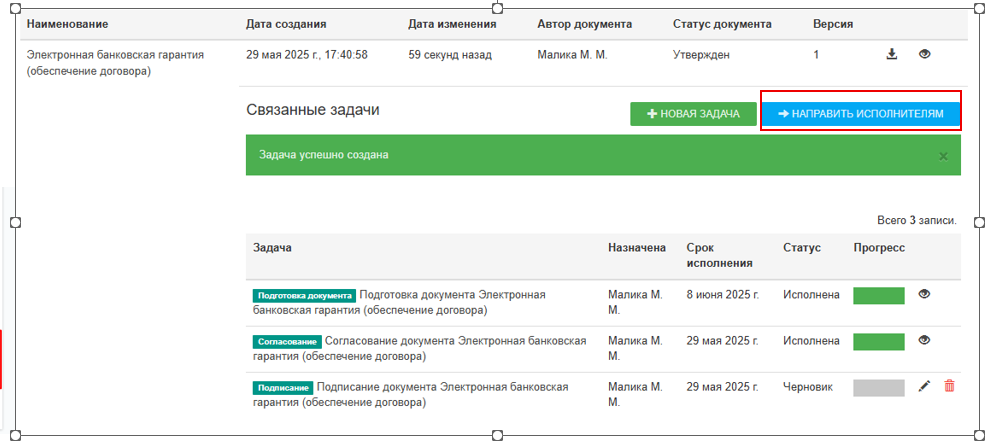Click the Задача column header
987x444 pixels.
click(x=272, y=248)
